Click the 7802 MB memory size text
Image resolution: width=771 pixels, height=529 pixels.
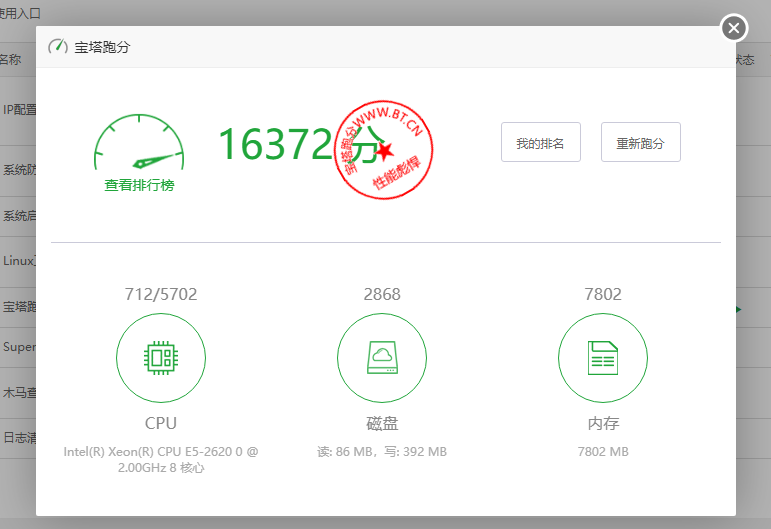click(x=603, y=451)
